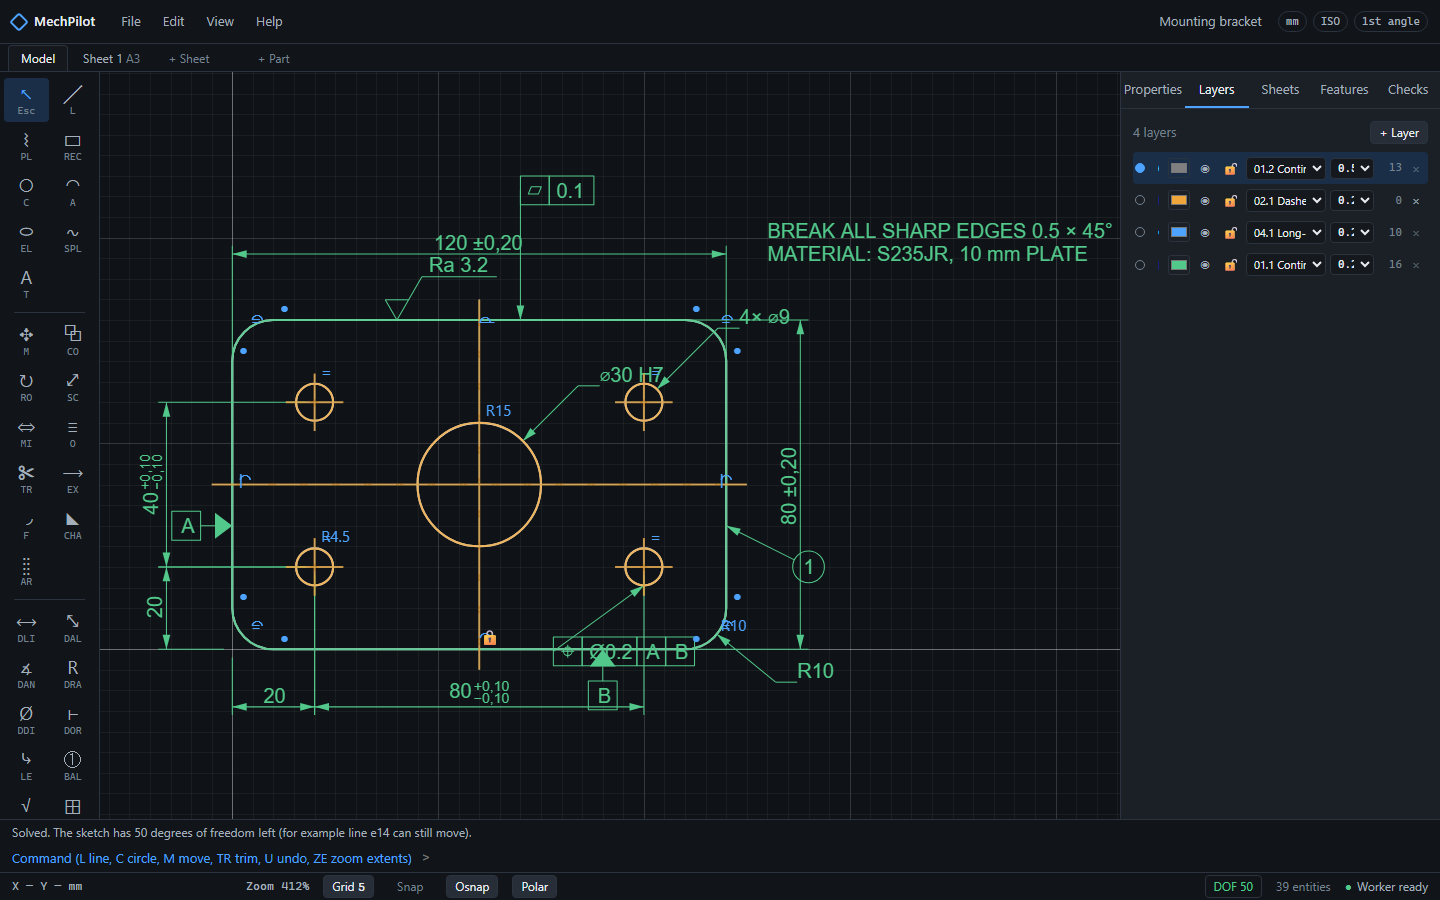This screenshot has width=1440, height=900.
Task: Hide the orange 02.1 Dashed layer
Action: click(x=1205, y=201)
